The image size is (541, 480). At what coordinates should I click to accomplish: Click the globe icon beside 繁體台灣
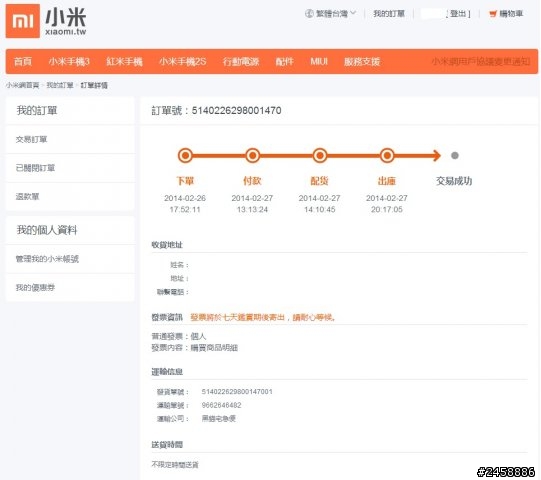pos(309,13)
